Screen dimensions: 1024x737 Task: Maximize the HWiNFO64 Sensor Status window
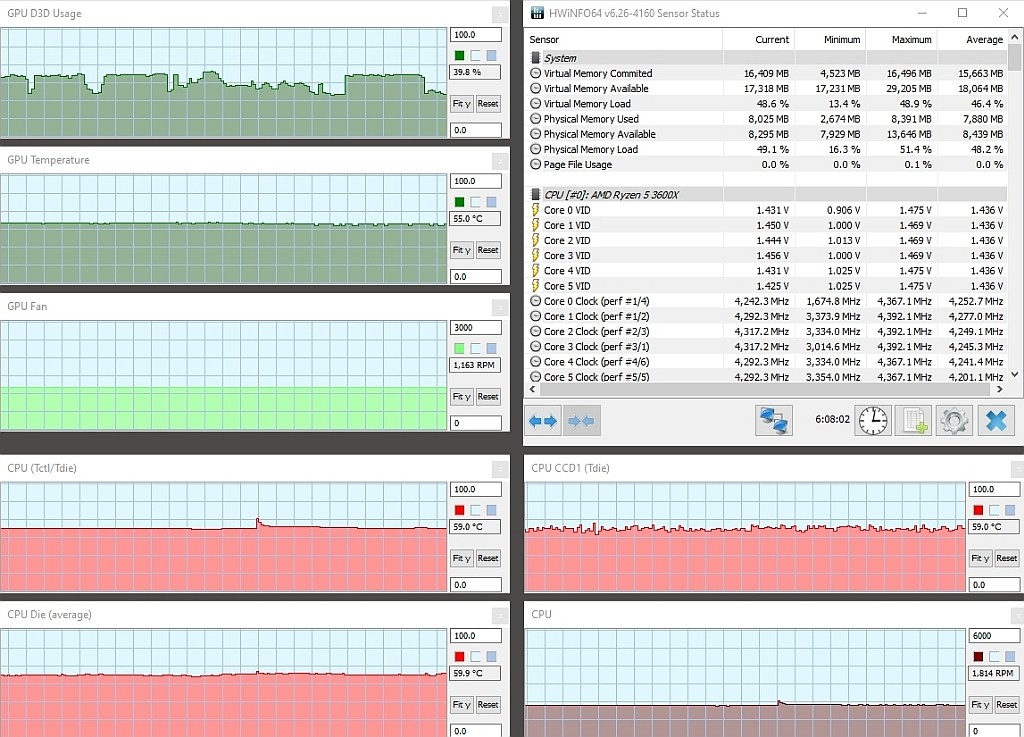pos(963,13)
